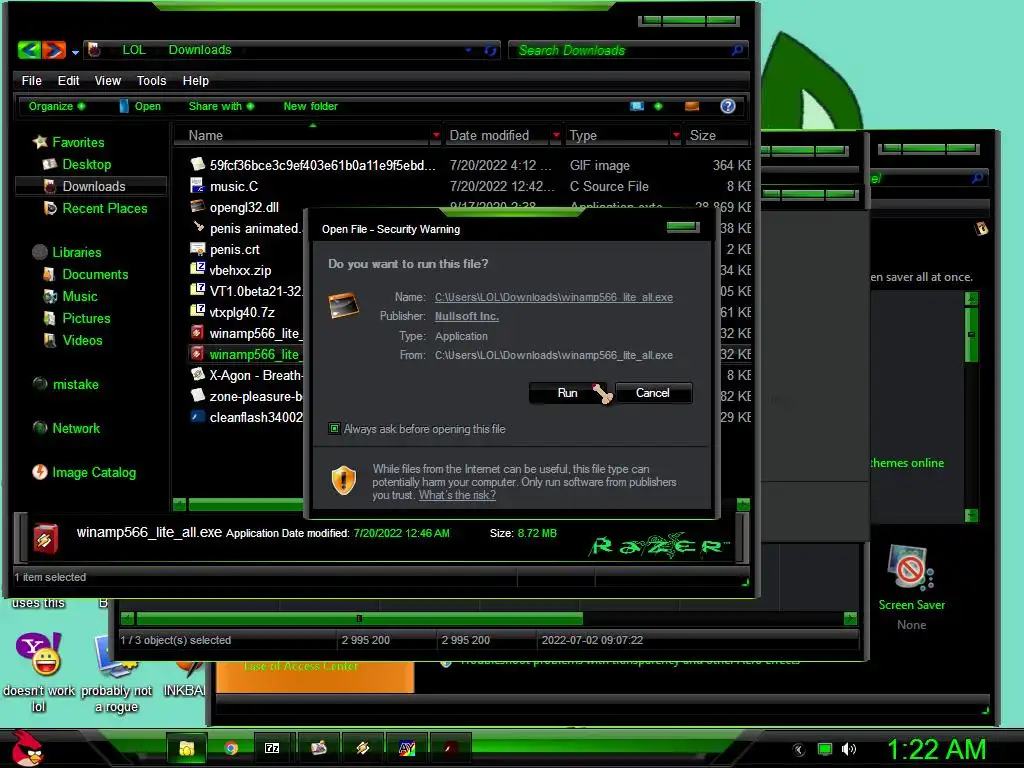The image size is (1024, 768).
Task: Click the taskbar clock showing 1:22 AM
Action: click(936, 749)
